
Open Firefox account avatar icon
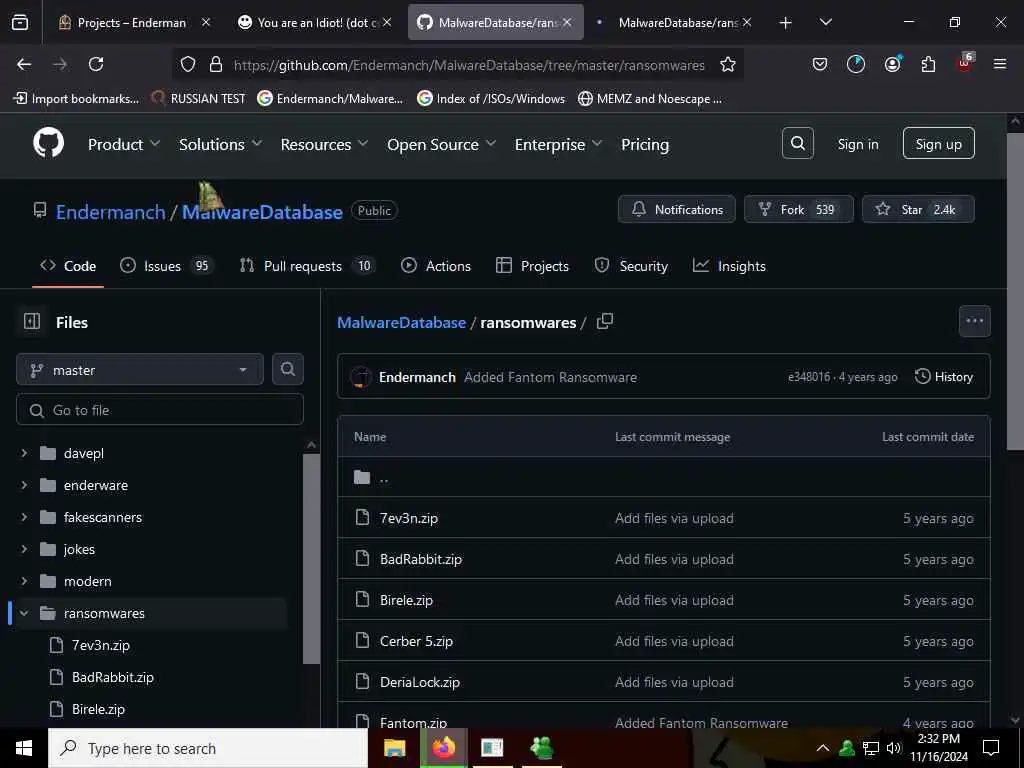(x=892, y=64)
